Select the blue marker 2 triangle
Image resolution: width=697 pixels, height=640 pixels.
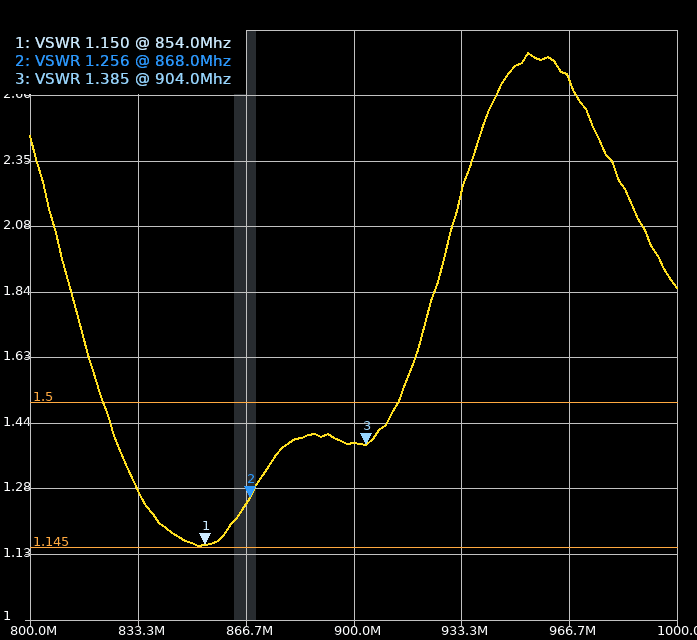[250, 491]
